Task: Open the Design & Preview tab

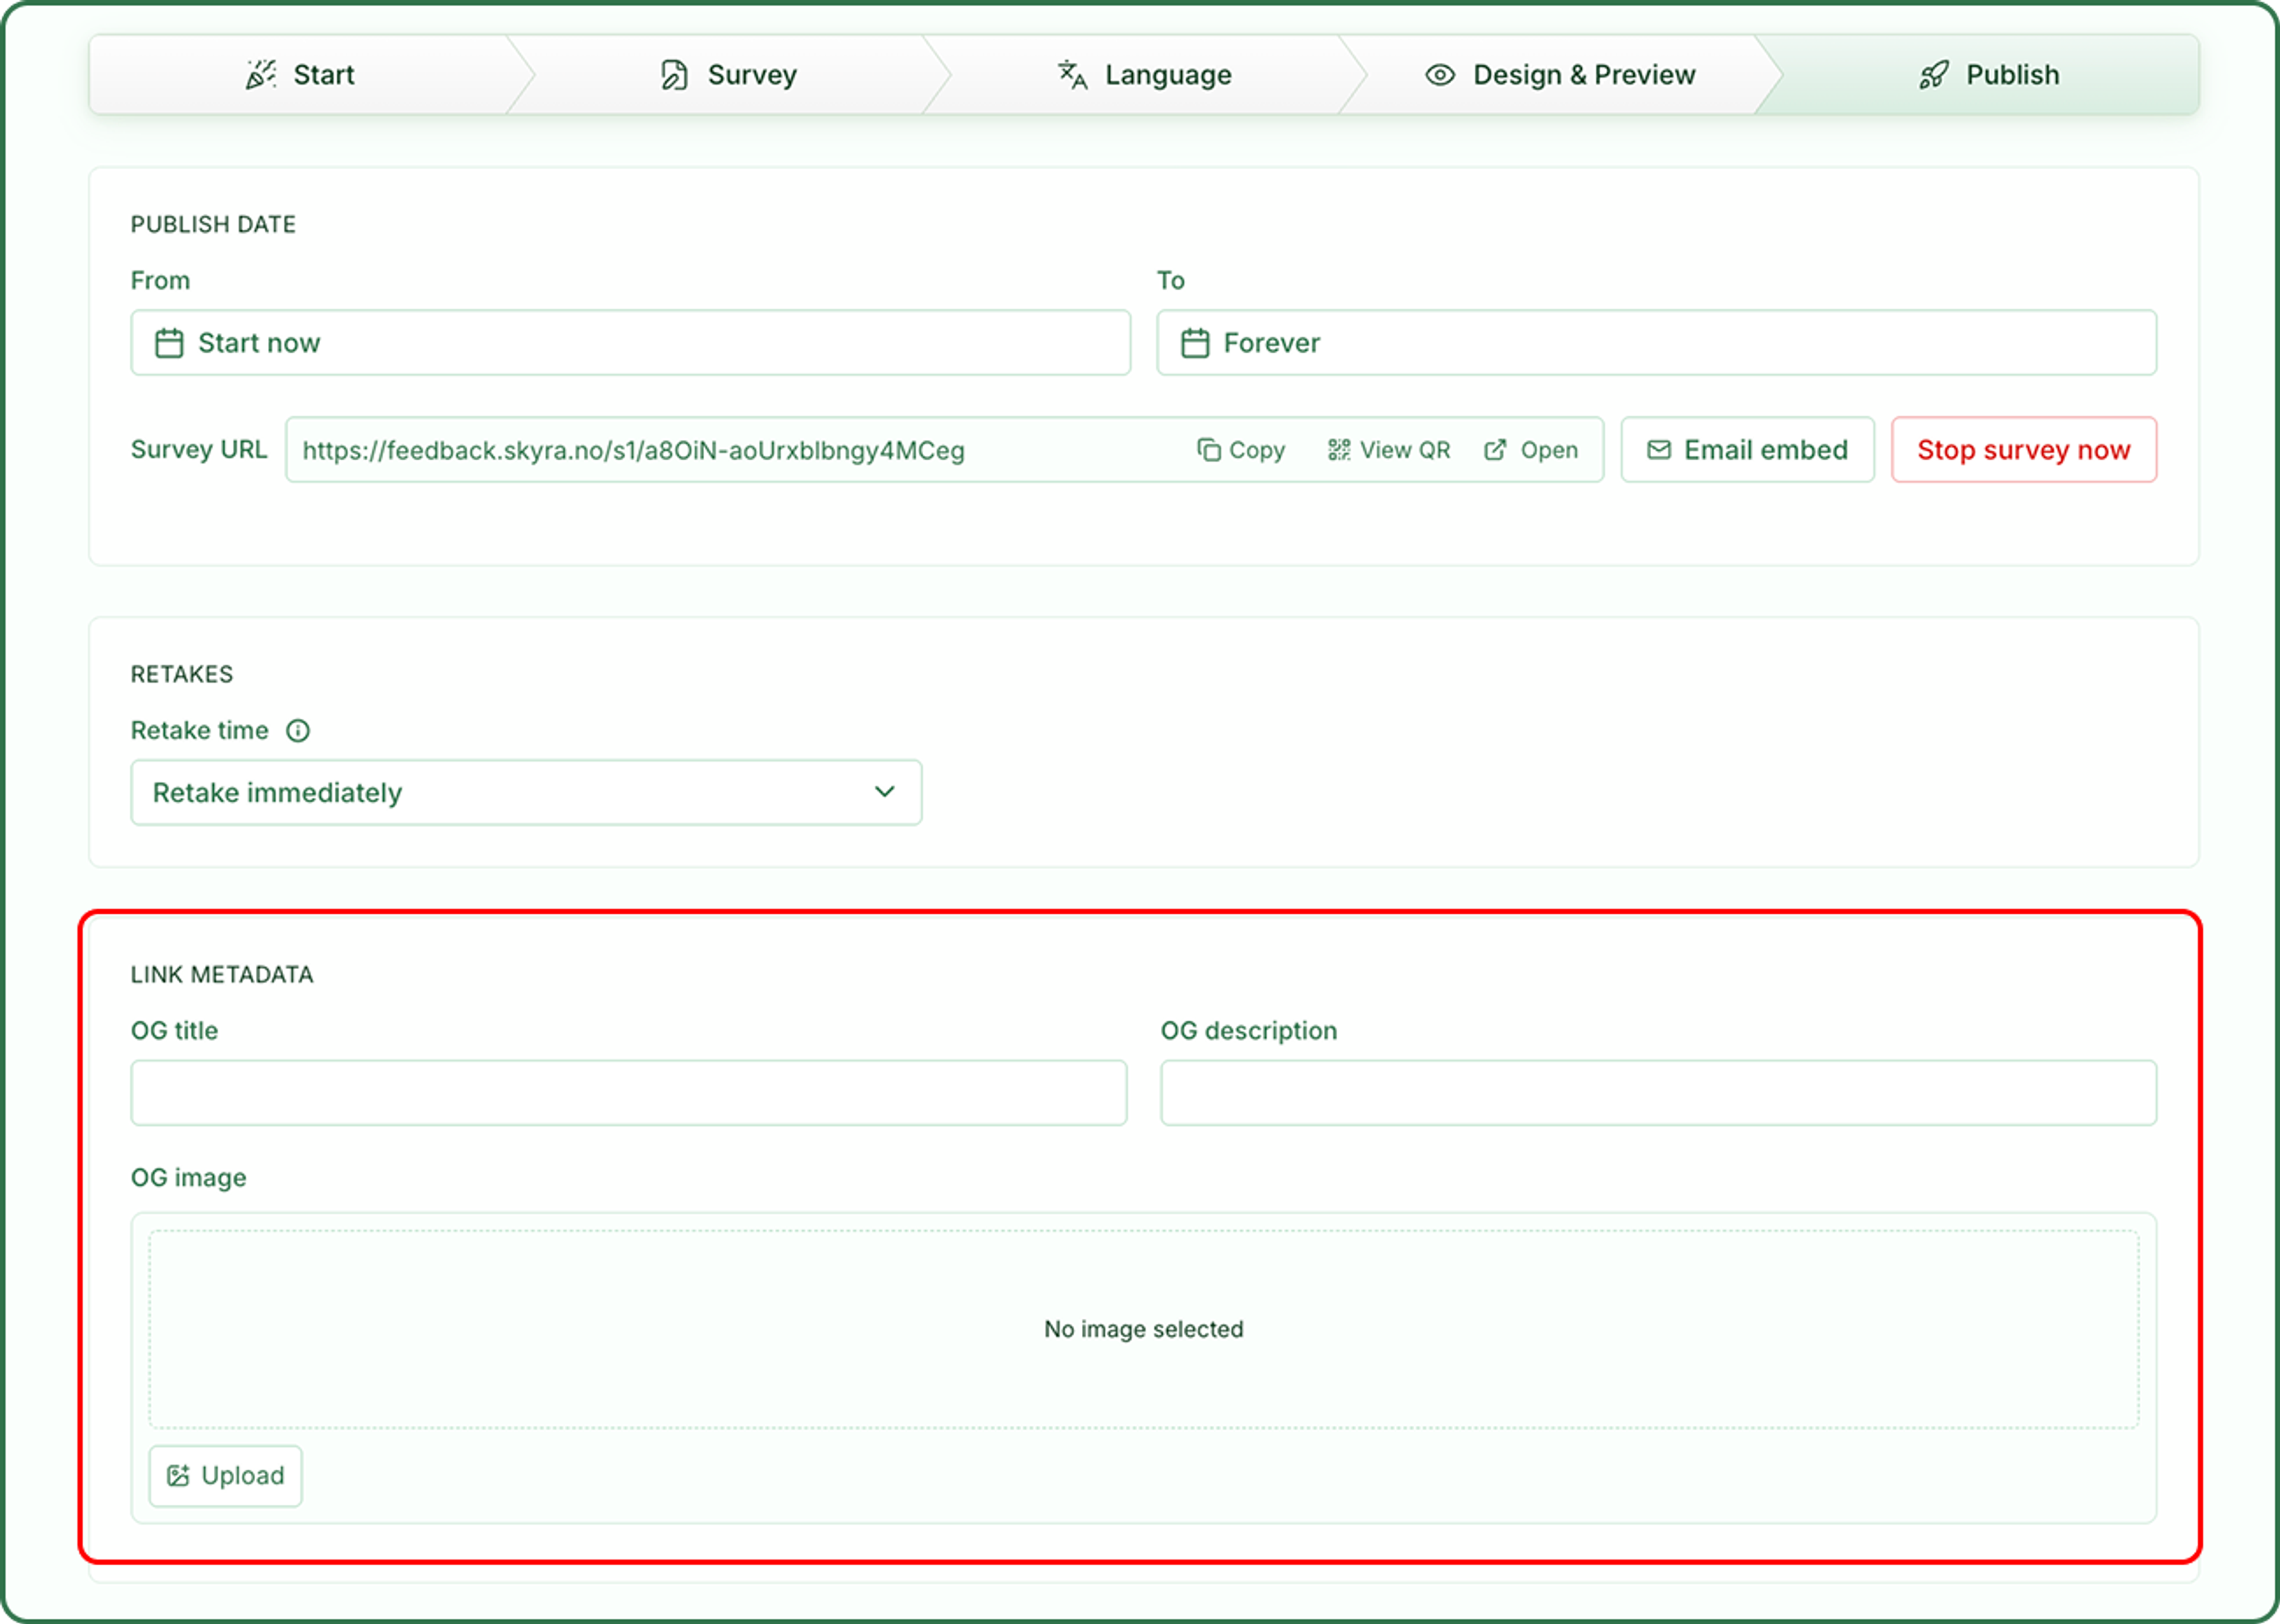Action: [1560, 75]
